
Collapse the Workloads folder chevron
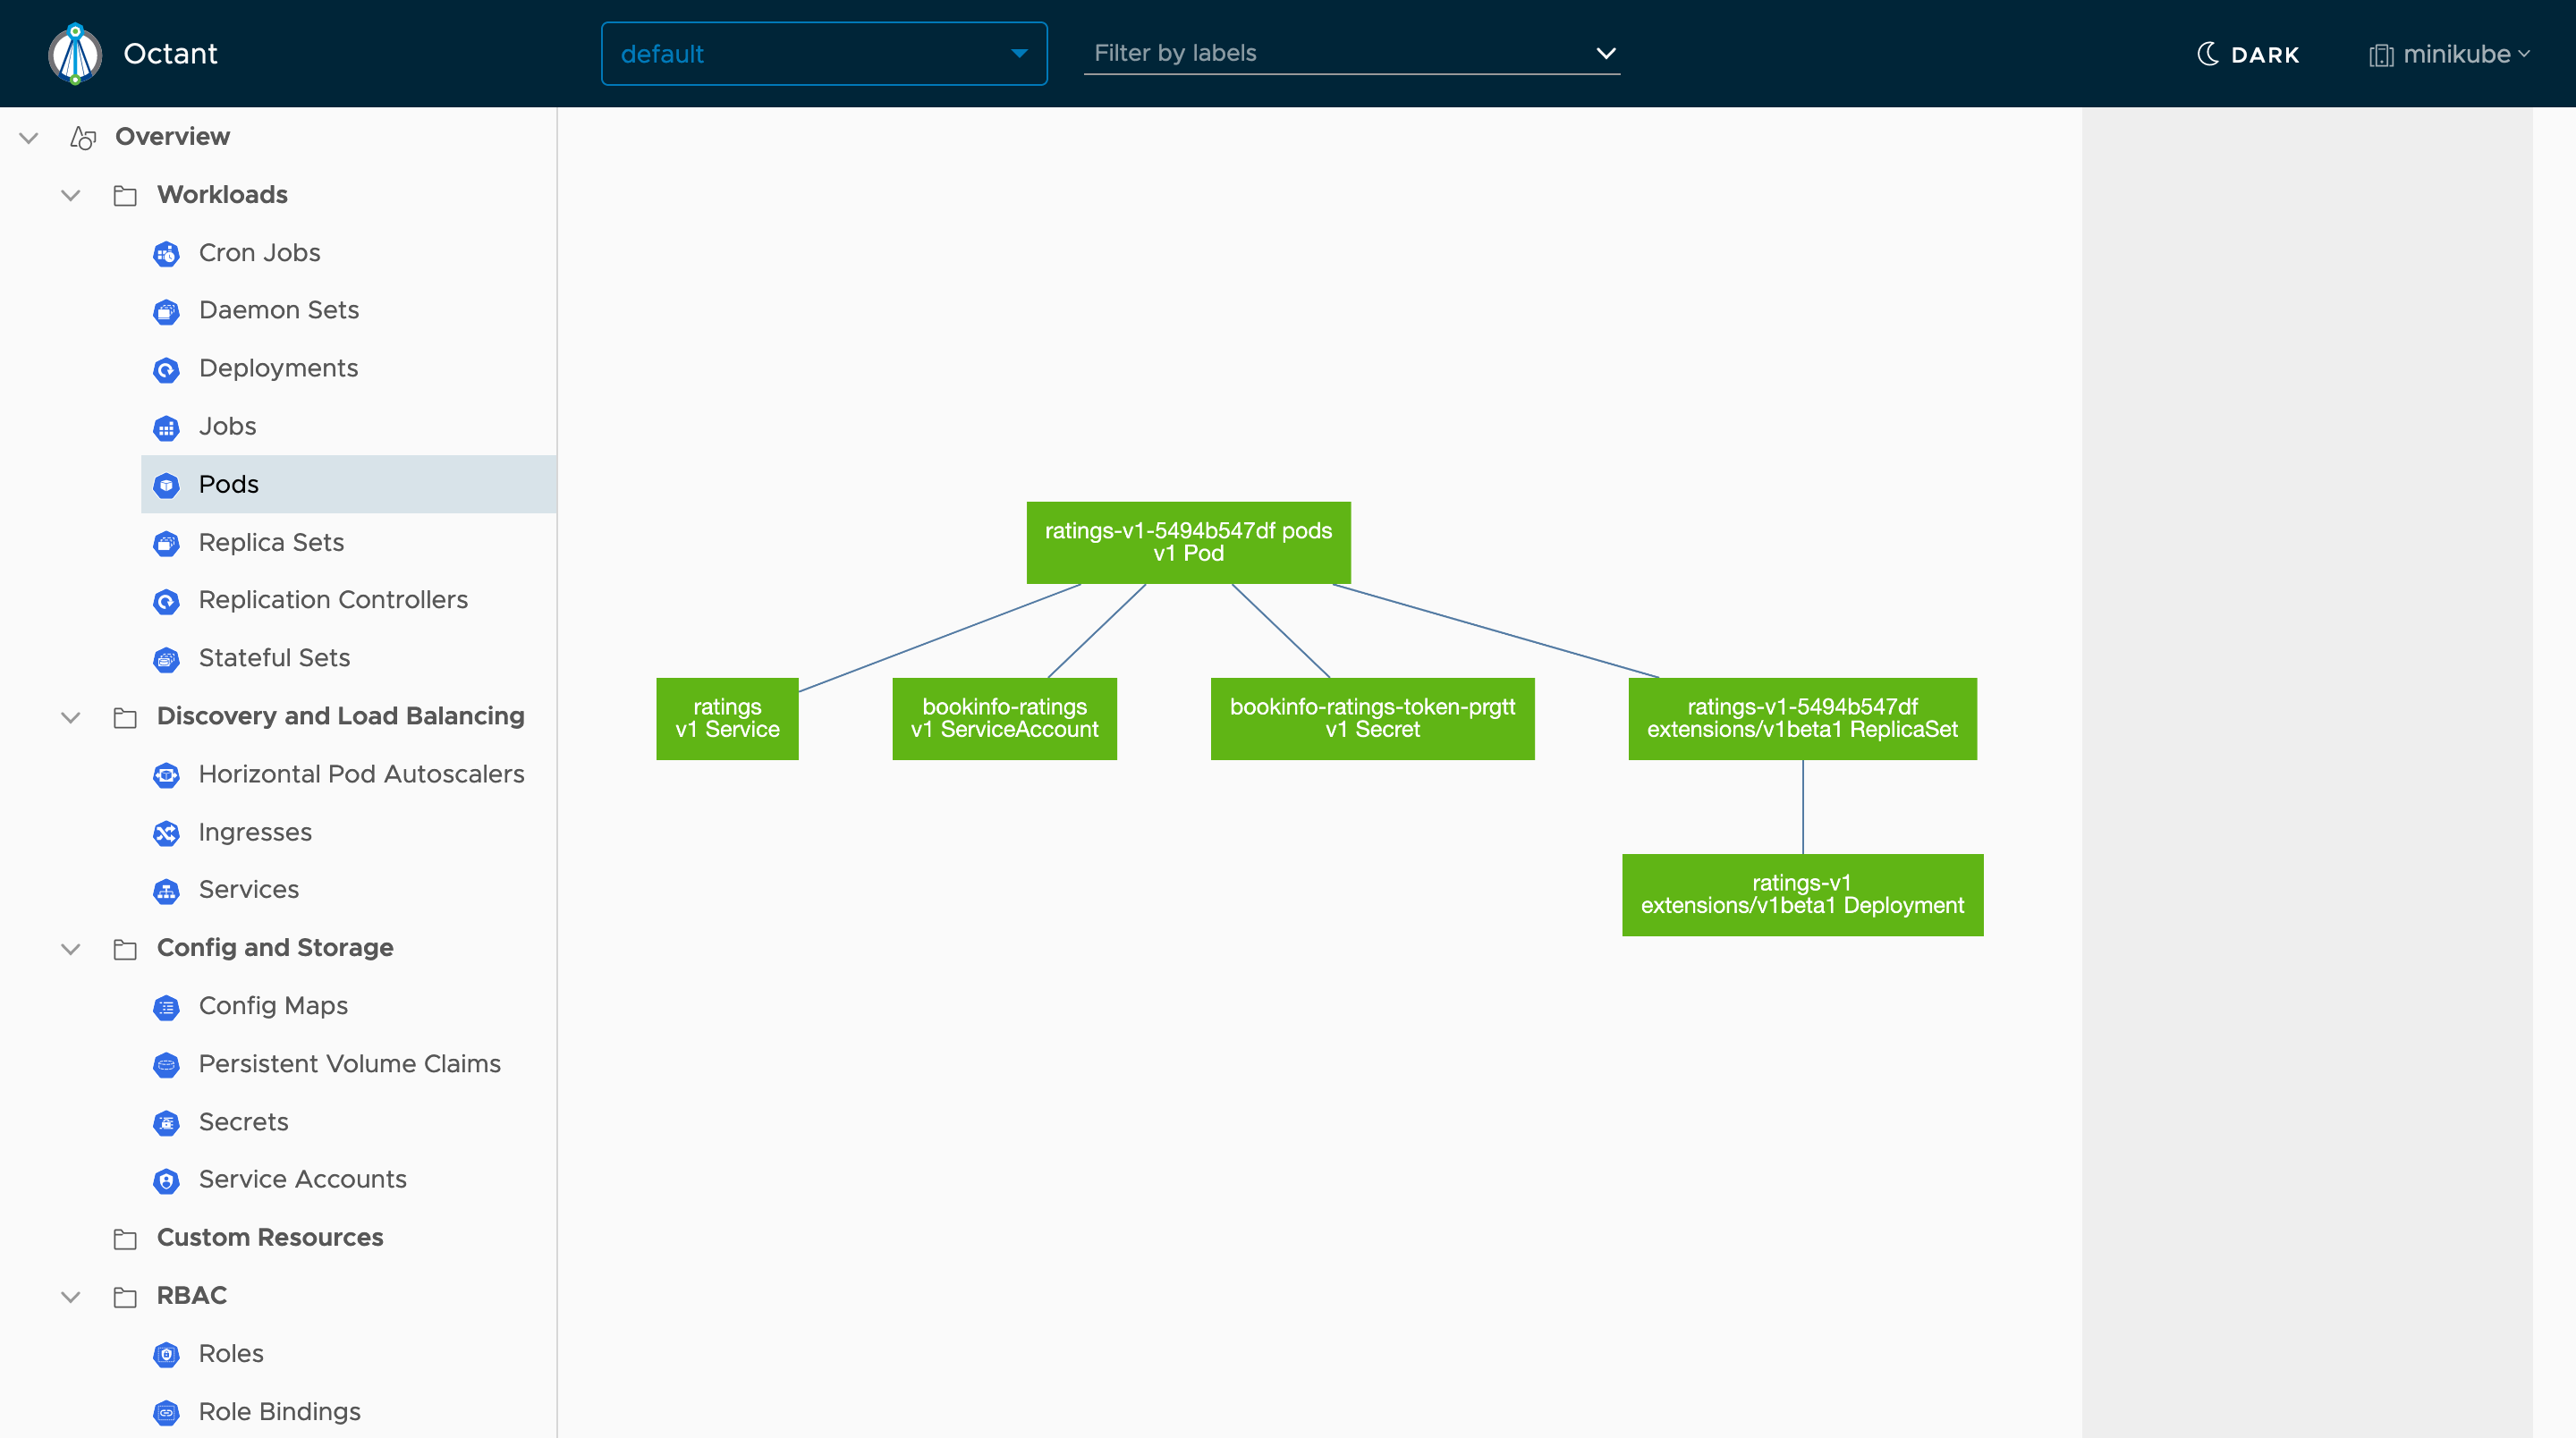point(71,196)
